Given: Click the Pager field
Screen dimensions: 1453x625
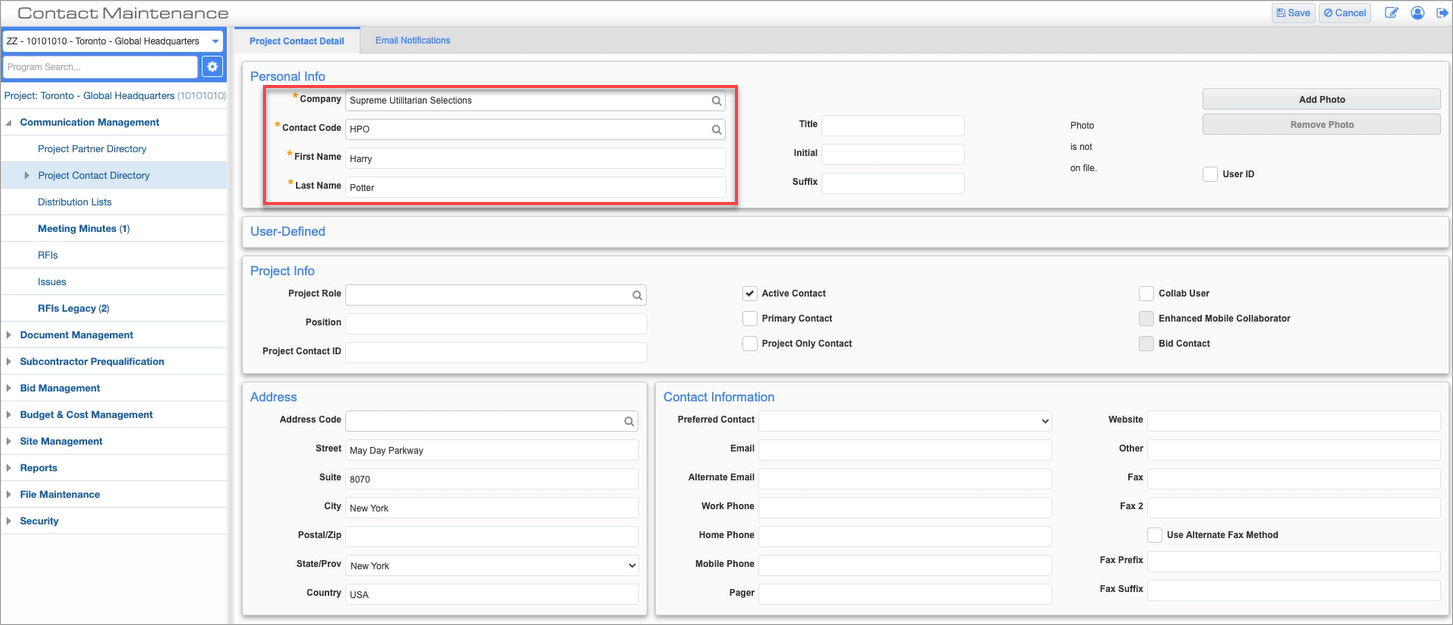Looking at the screenshot, I should coord(905,594).
